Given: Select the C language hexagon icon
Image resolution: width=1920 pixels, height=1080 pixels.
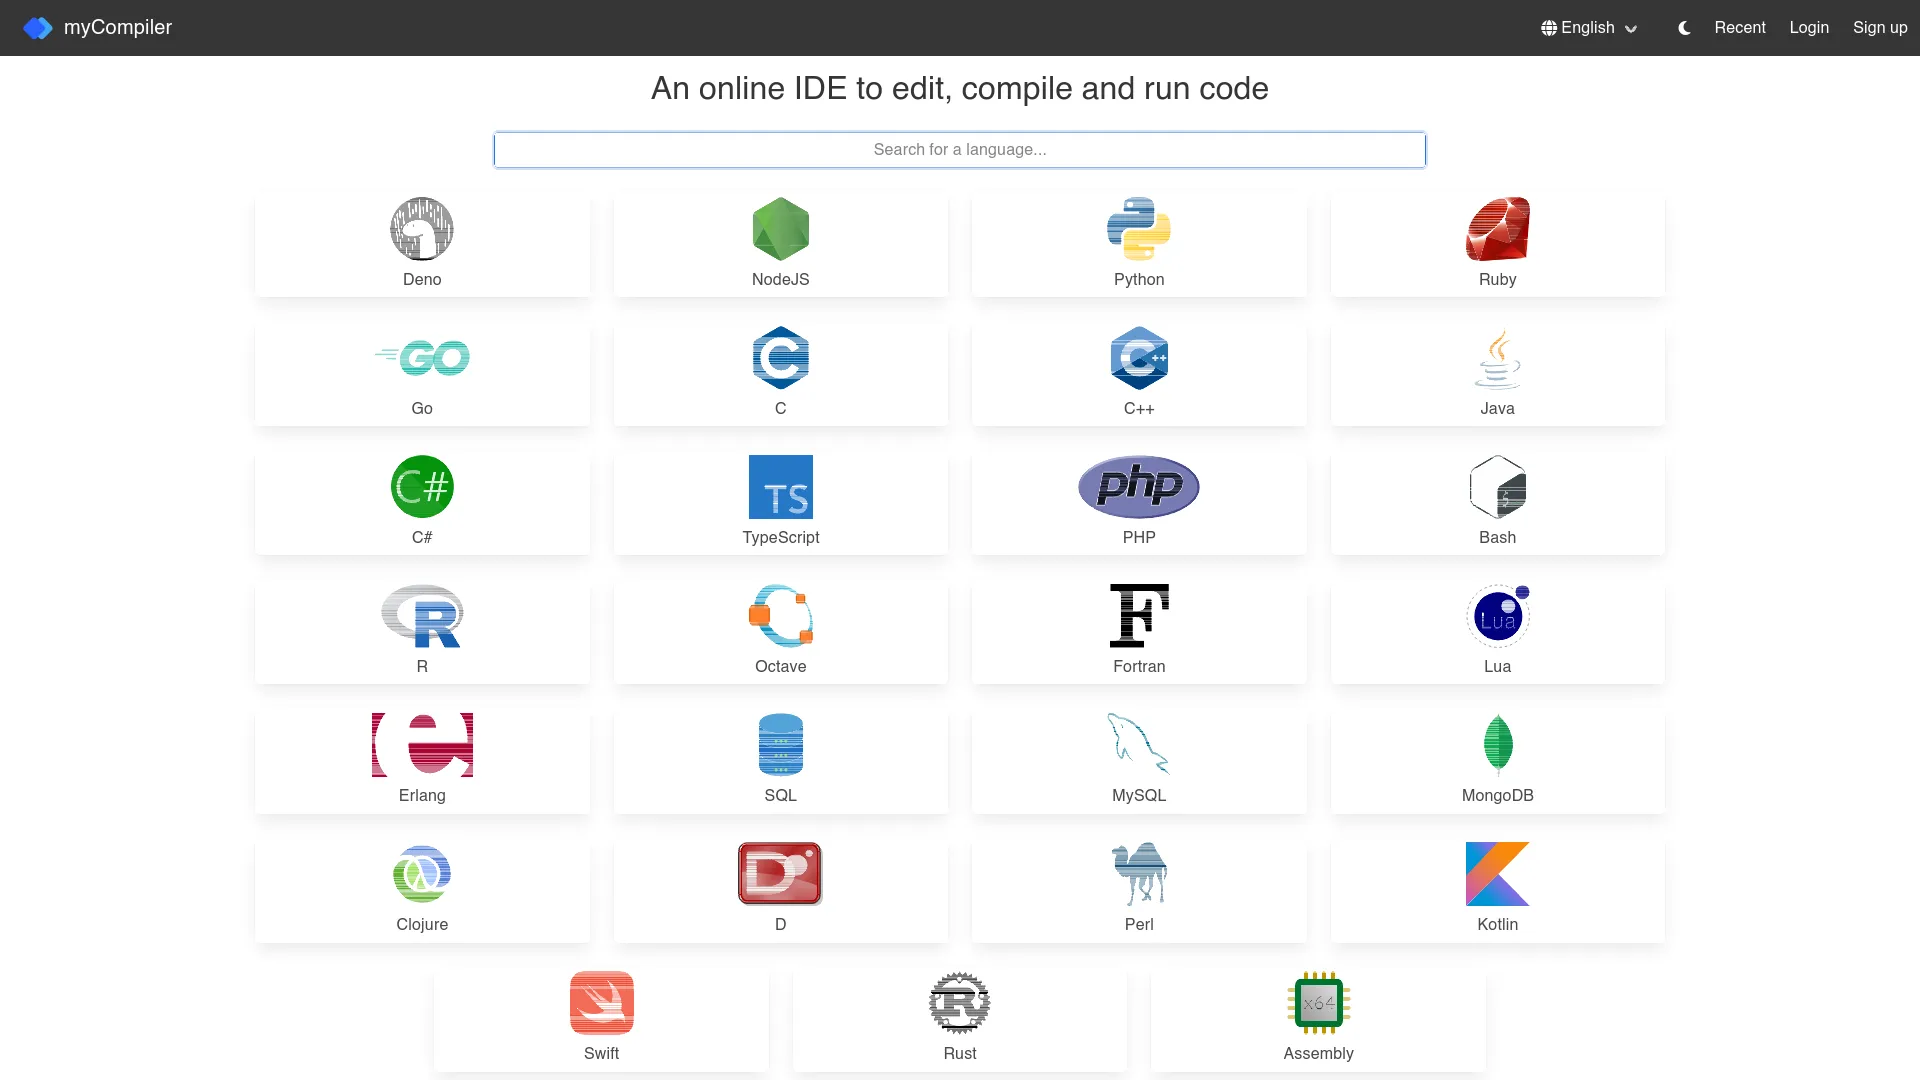Looking at the screenshot, I should pos(781,358).
